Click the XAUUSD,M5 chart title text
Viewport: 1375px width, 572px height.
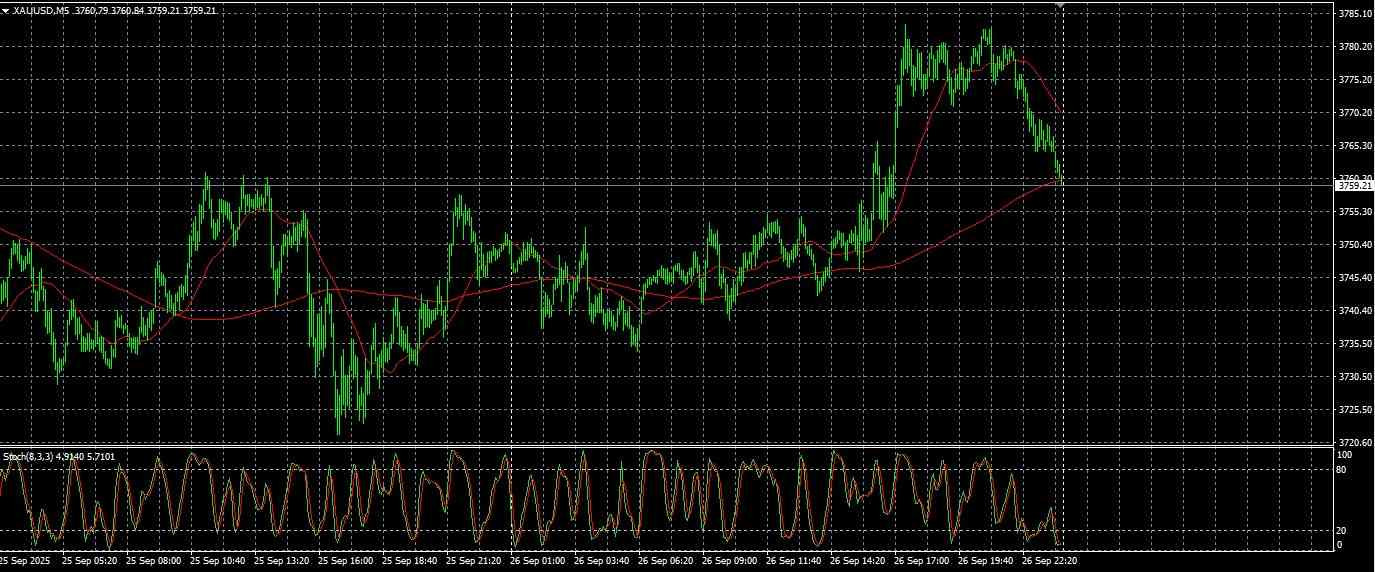coord(42,10)
